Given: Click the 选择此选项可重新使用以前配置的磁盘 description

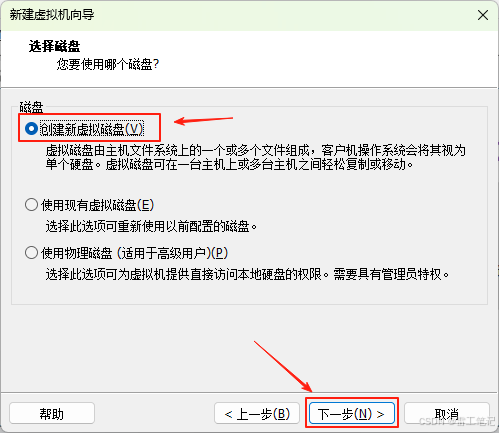Looking at the screenshot, I should tap(151, 227).
